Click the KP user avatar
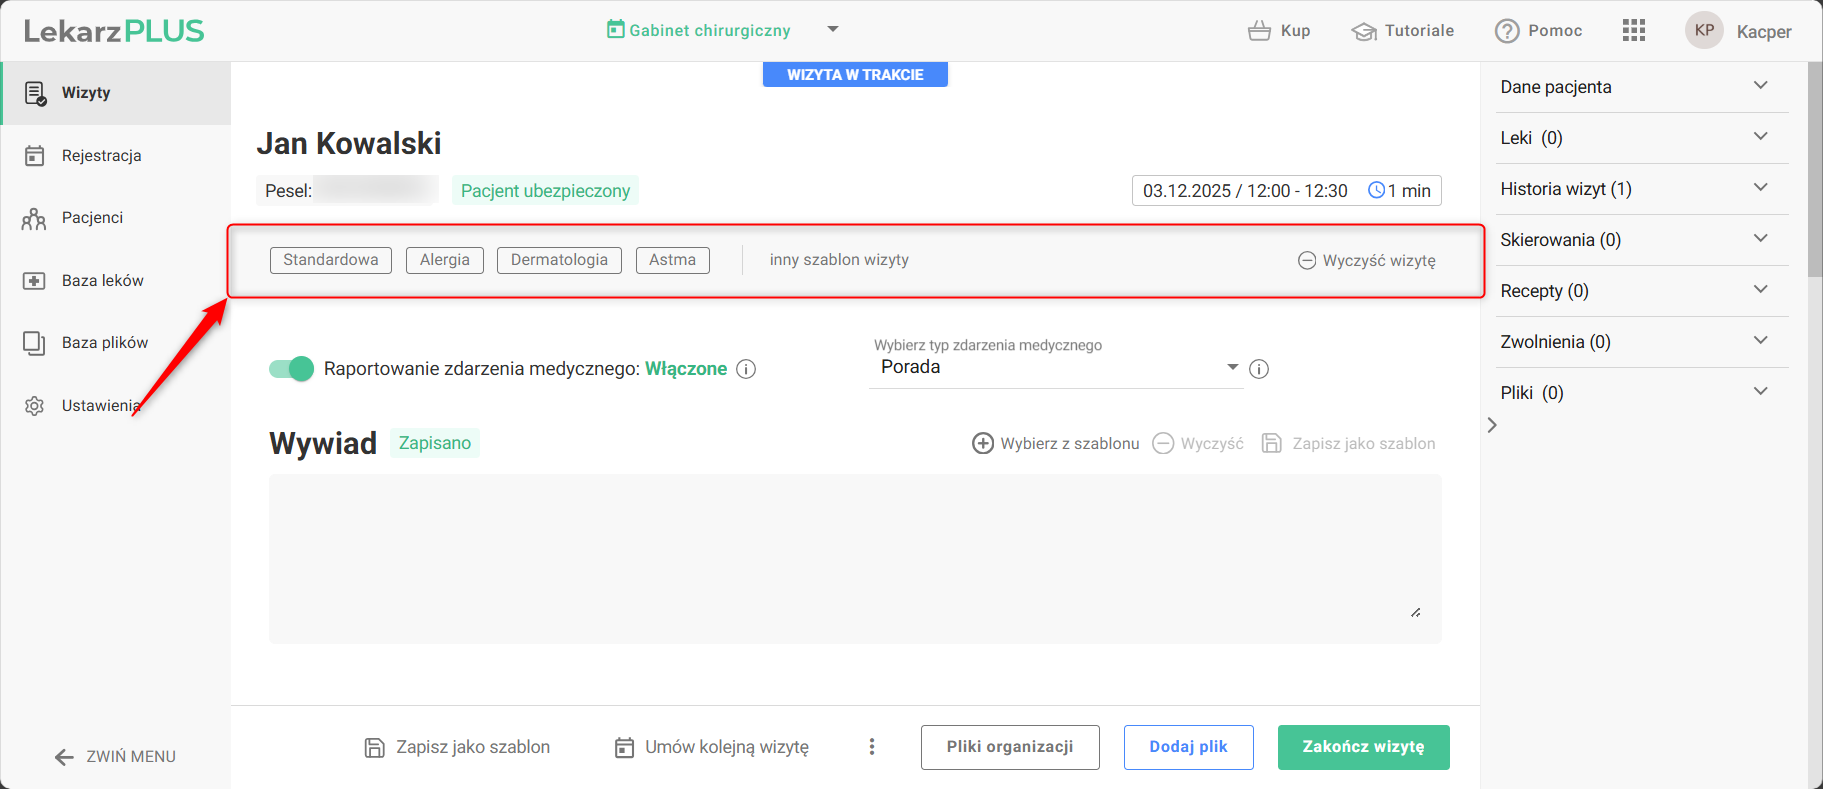This screenshot has height=789, width=1823. pyautogui.click(x=1704, y=30)
